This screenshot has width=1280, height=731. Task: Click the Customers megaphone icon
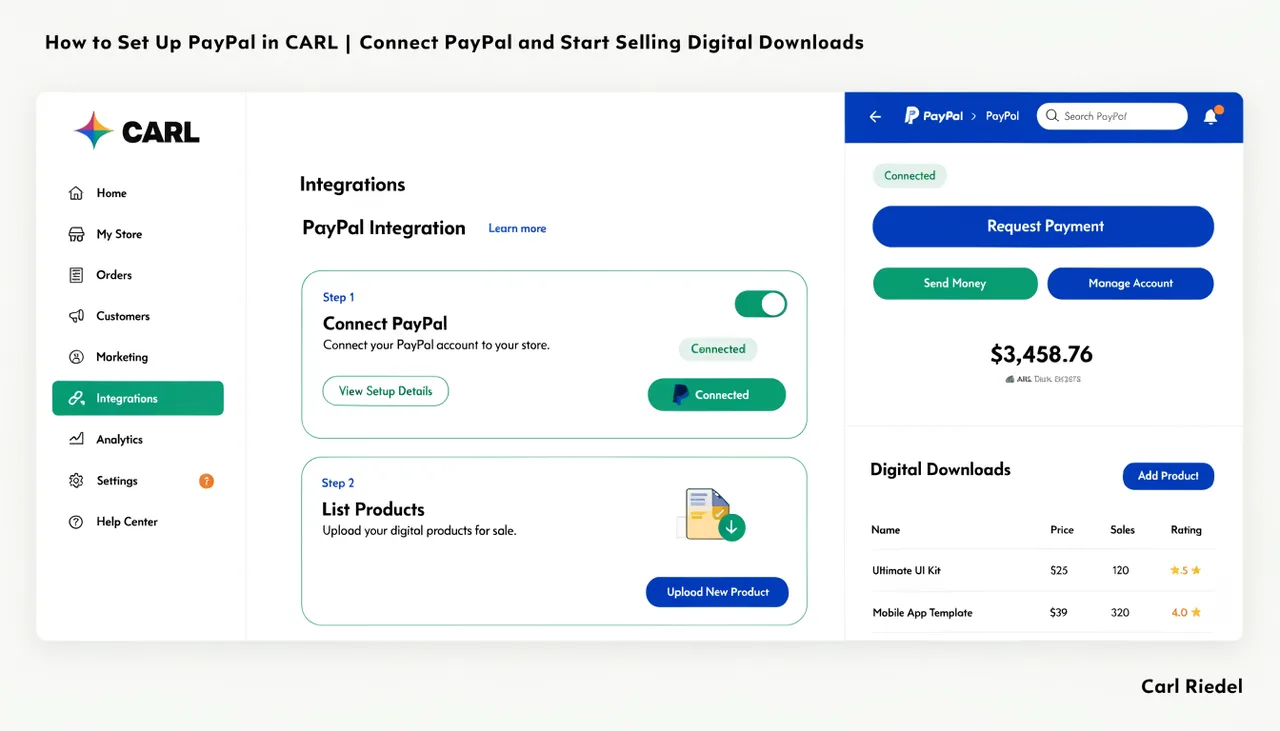click(x=76, y=316)
